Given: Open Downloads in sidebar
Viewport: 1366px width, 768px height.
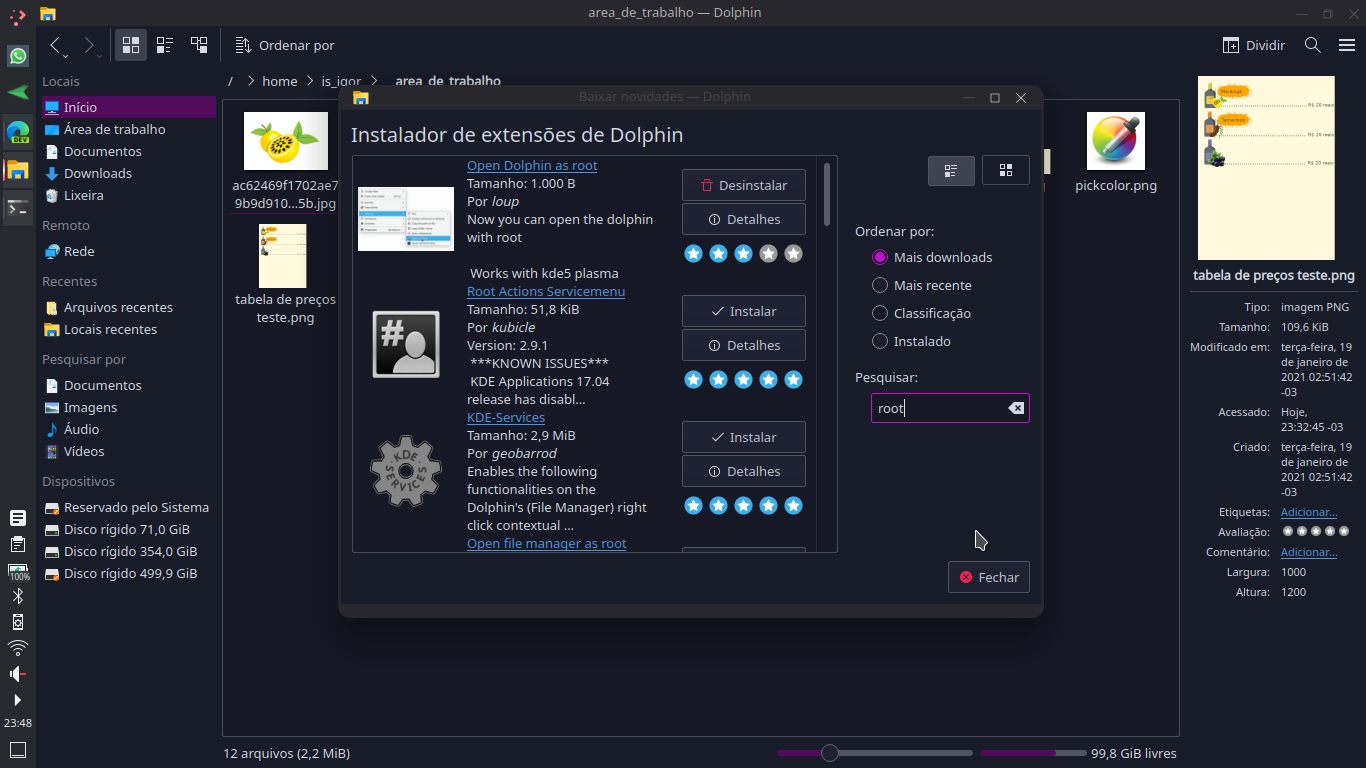Looking at the screenshot, I should pyautogui.click(x=128, y=173).
